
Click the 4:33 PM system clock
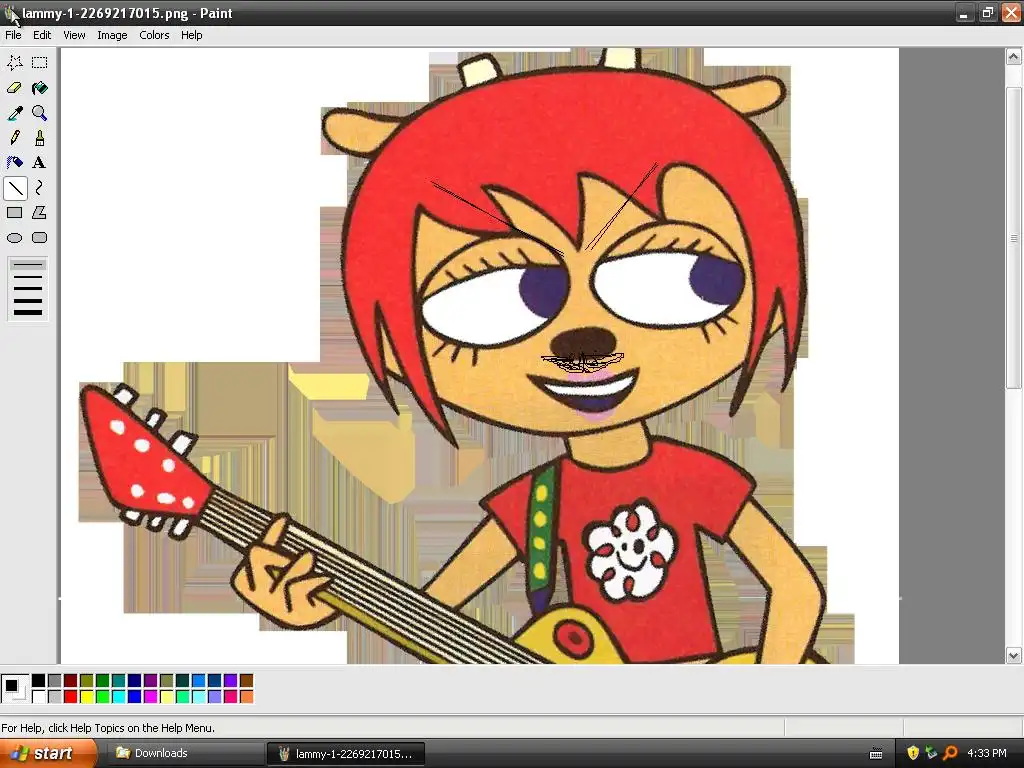987,753
